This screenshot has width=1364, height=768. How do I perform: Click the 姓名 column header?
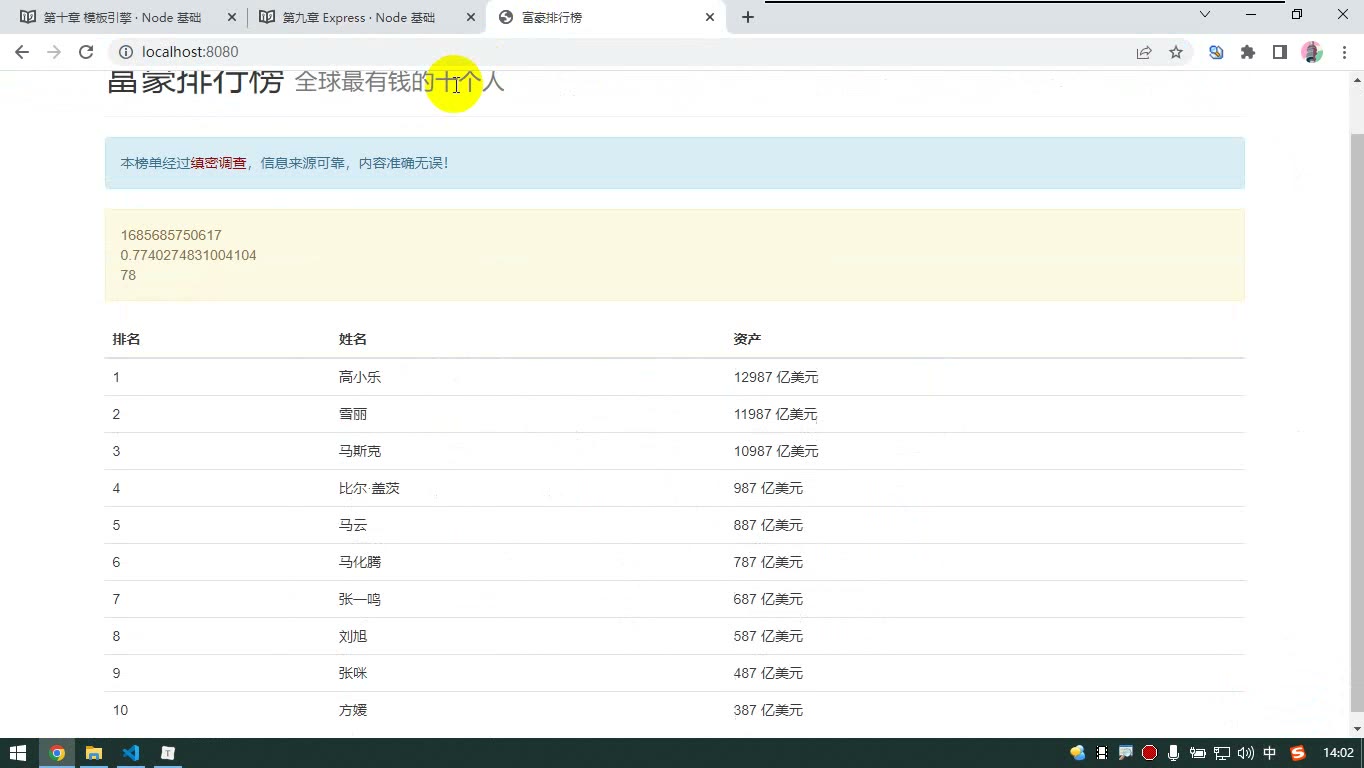353,340
